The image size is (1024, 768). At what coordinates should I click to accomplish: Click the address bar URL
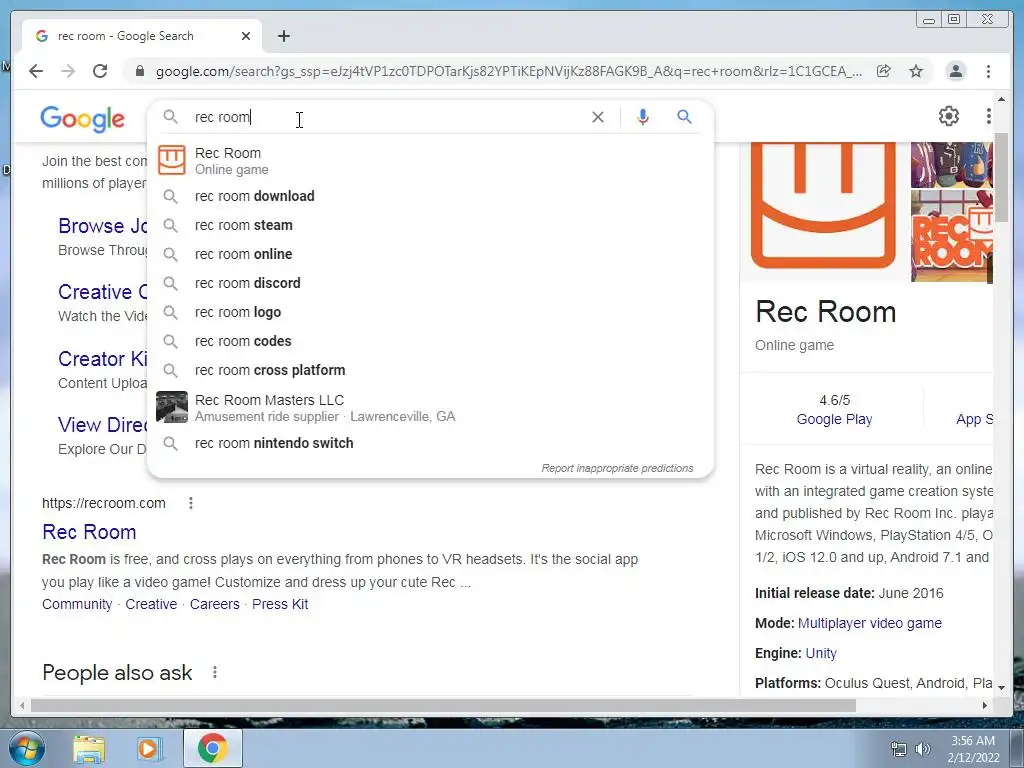[508, 71]
